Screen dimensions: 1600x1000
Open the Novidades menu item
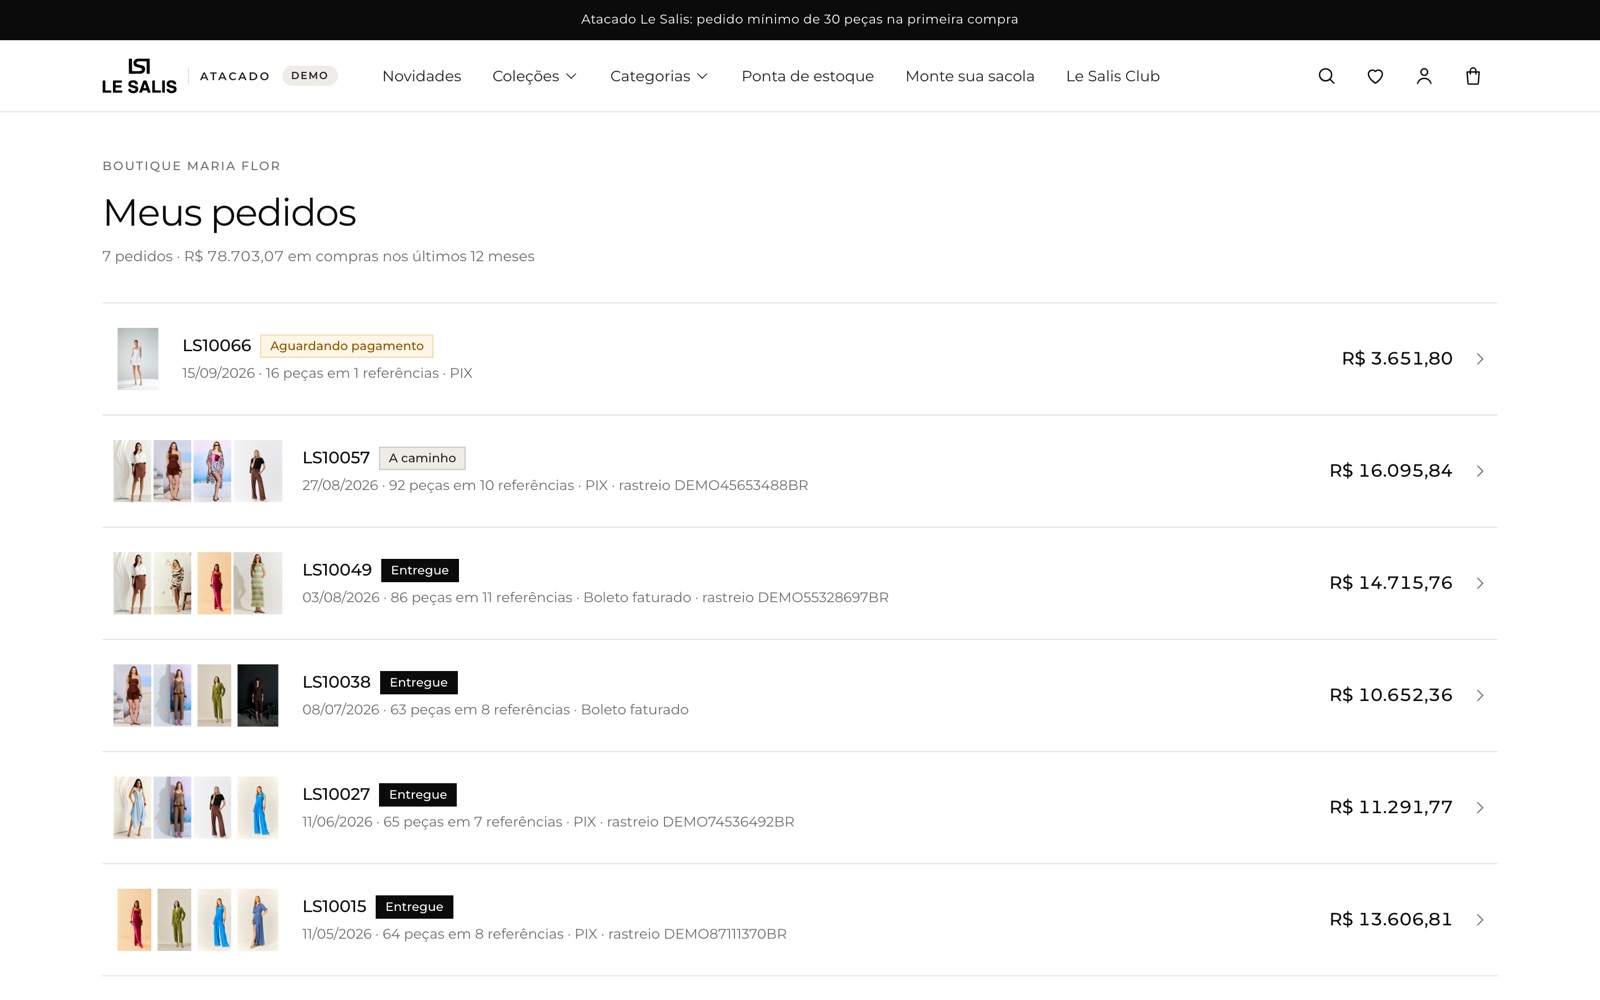[421, 76]
